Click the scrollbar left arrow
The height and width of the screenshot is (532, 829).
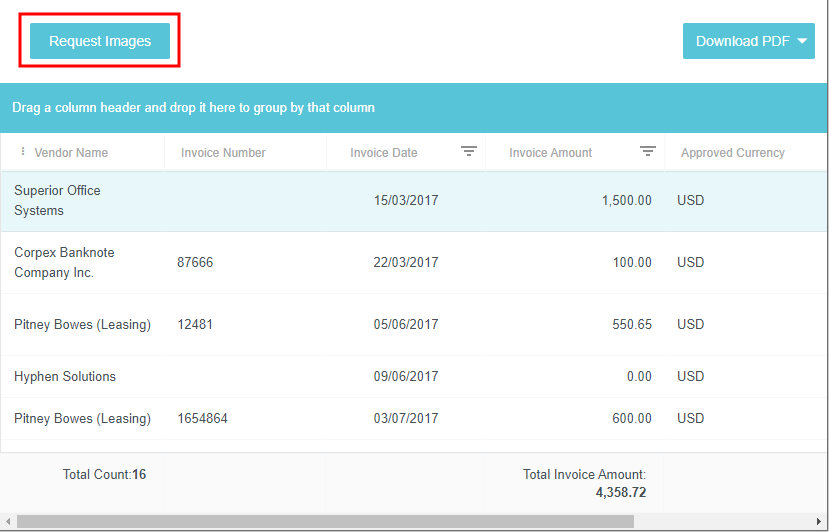pos(7,521)
